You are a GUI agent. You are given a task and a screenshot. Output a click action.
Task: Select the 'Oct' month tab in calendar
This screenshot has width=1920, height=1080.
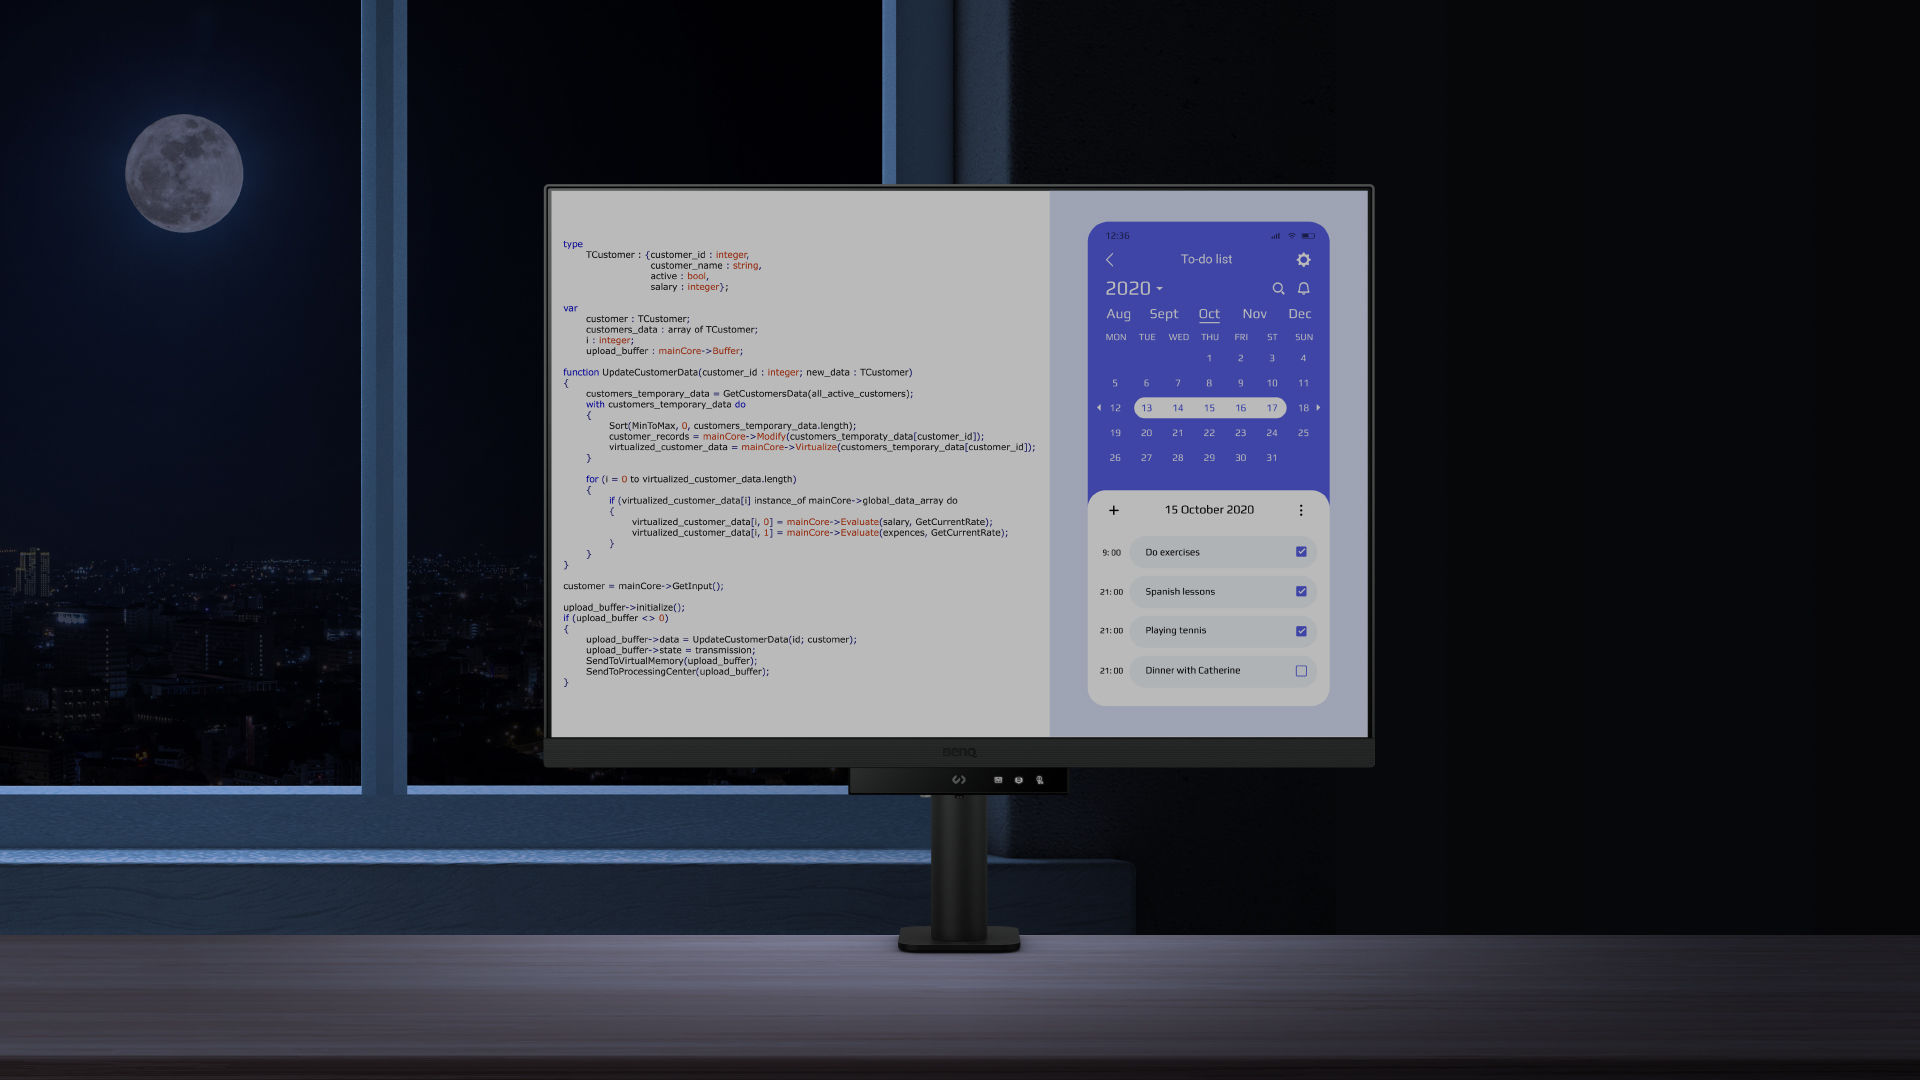pos(1208,313)
